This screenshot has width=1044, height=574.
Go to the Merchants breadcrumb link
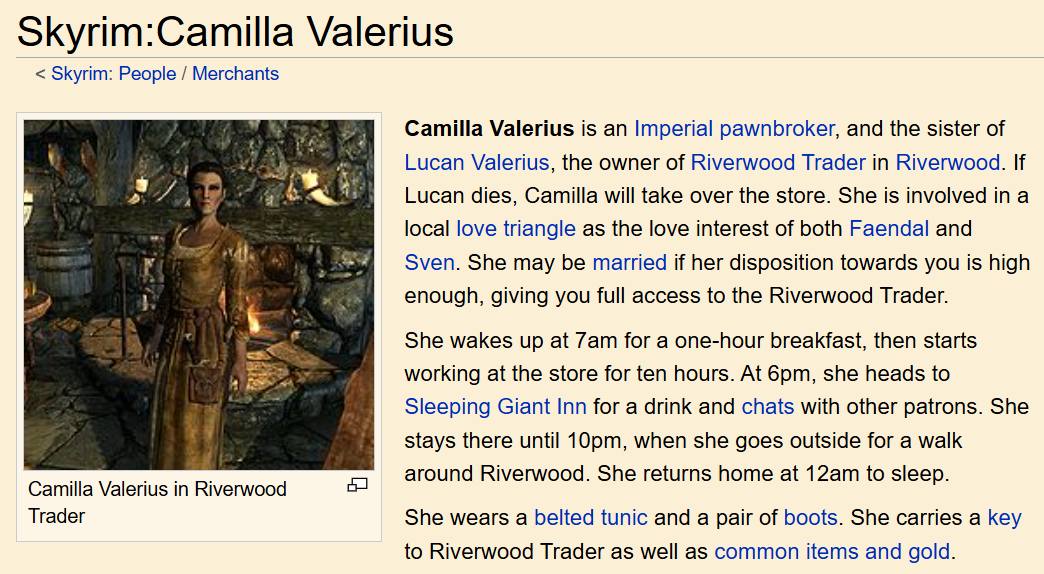click(x=236, y=73)
